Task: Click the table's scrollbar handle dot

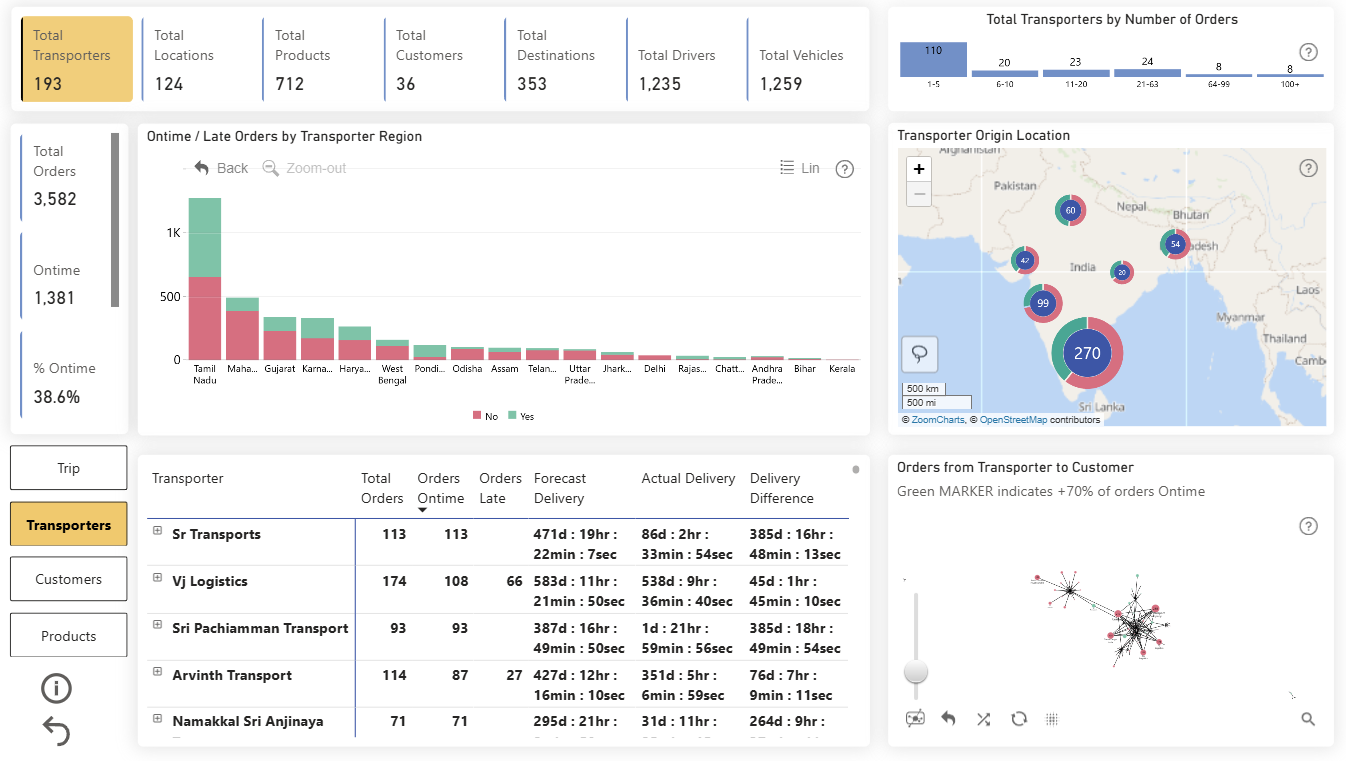Action: point(856,469)
